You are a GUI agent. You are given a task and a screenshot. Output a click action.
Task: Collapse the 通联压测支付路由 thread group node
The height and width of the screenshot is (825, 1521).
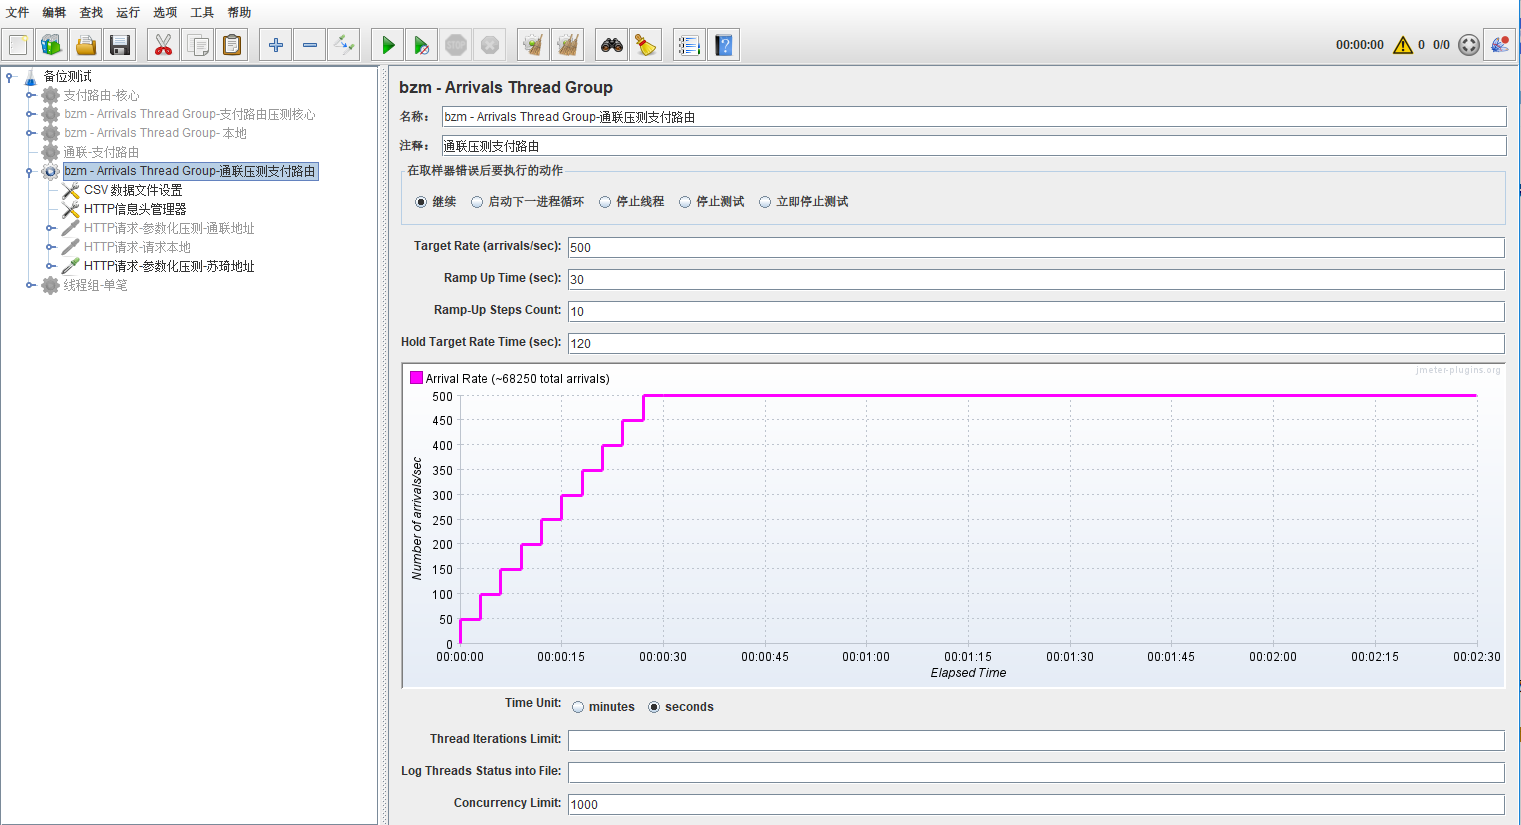point(30,171)
